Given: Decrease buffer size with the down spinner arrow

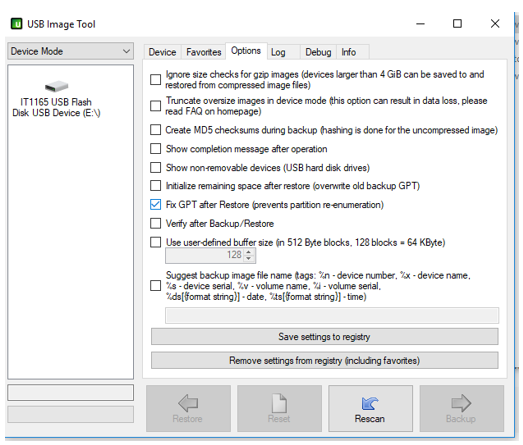Looking at the screenshot, I should [x=248, y=259].
